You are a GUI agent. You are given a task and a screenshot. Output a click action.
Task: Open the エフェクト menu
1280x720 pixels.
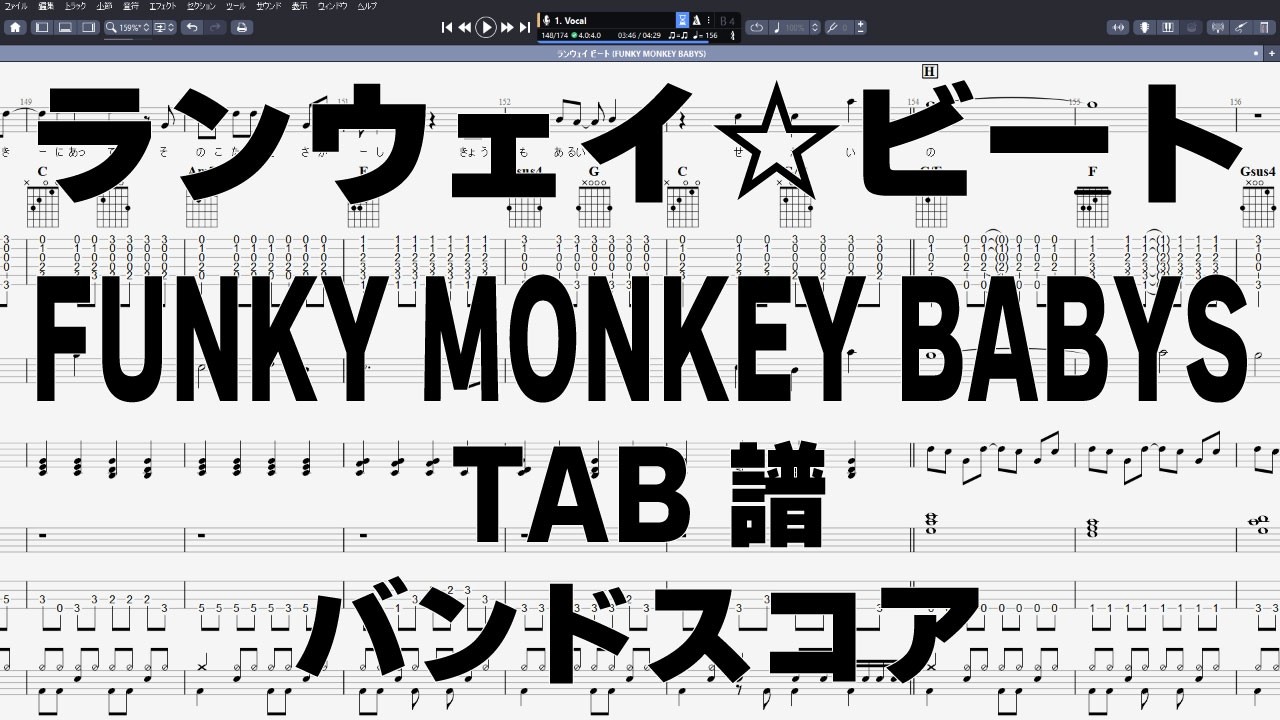[163, 6]
